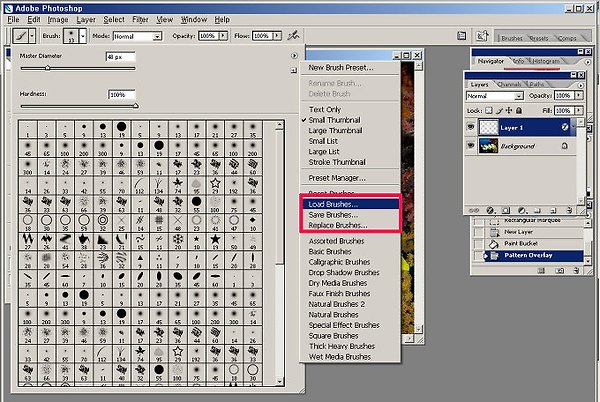Move the Hardness slider handle

coord(135,106)
